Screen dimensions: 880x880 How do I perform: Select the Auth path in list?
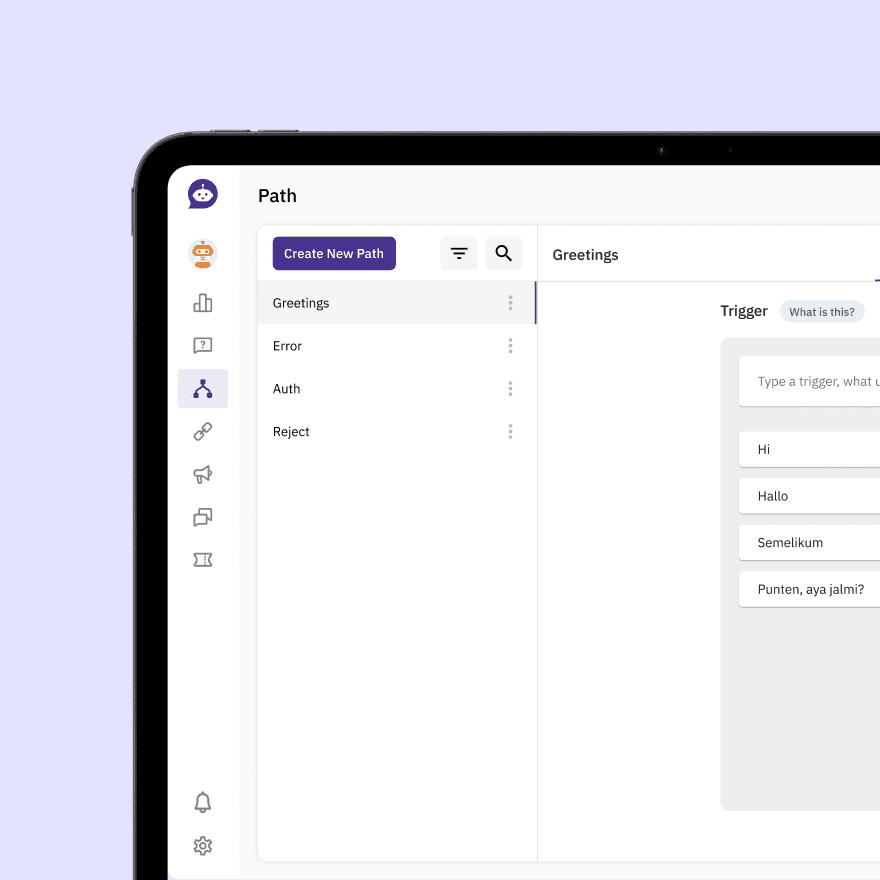pos(397,388)
